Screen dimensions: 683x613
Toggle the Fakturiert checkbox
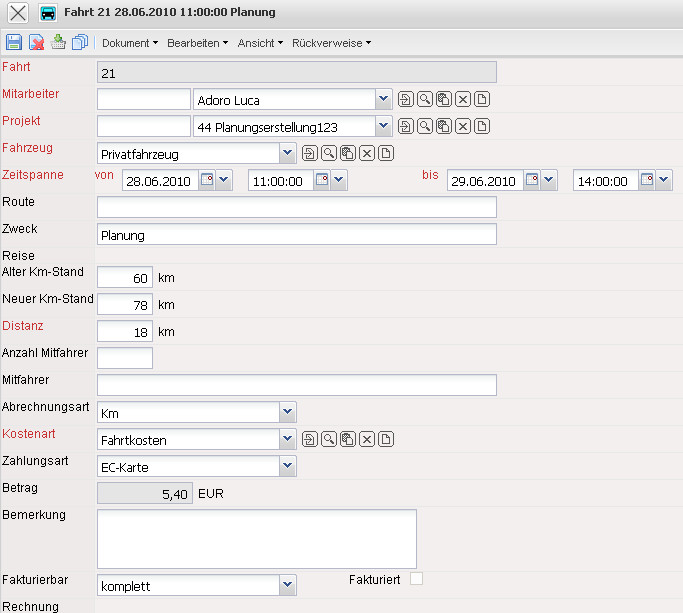416,578
